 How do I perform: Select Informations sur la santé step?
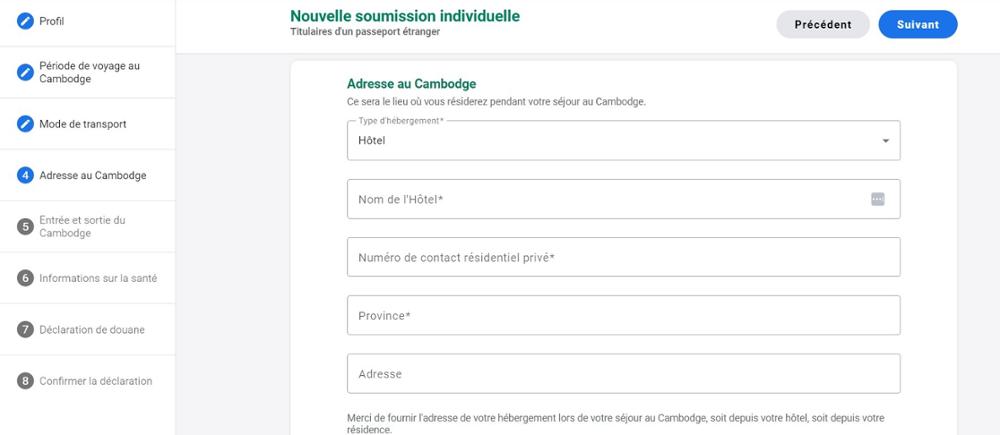[98, 278]
